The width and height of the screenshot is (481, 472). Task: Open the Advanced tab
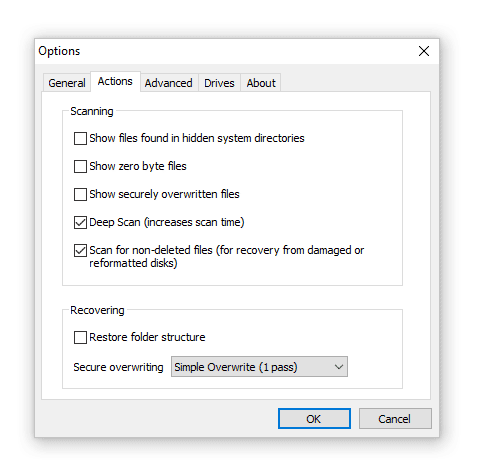pyautogui.click(x=169, y=83)
